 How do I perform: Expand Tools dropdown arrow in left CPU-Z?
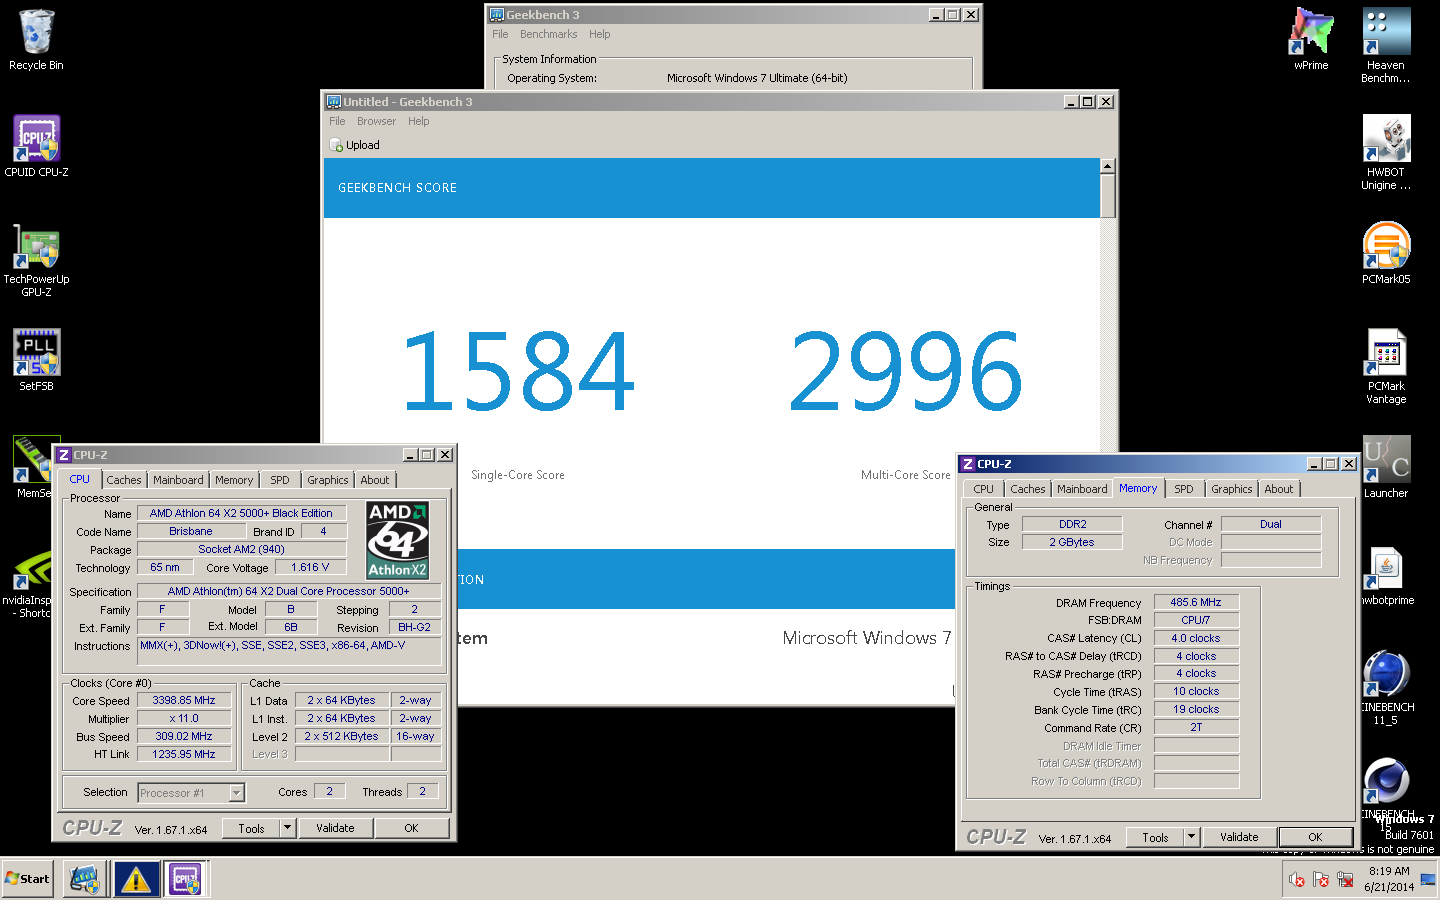pyautogui.click(x=287, y=828)
